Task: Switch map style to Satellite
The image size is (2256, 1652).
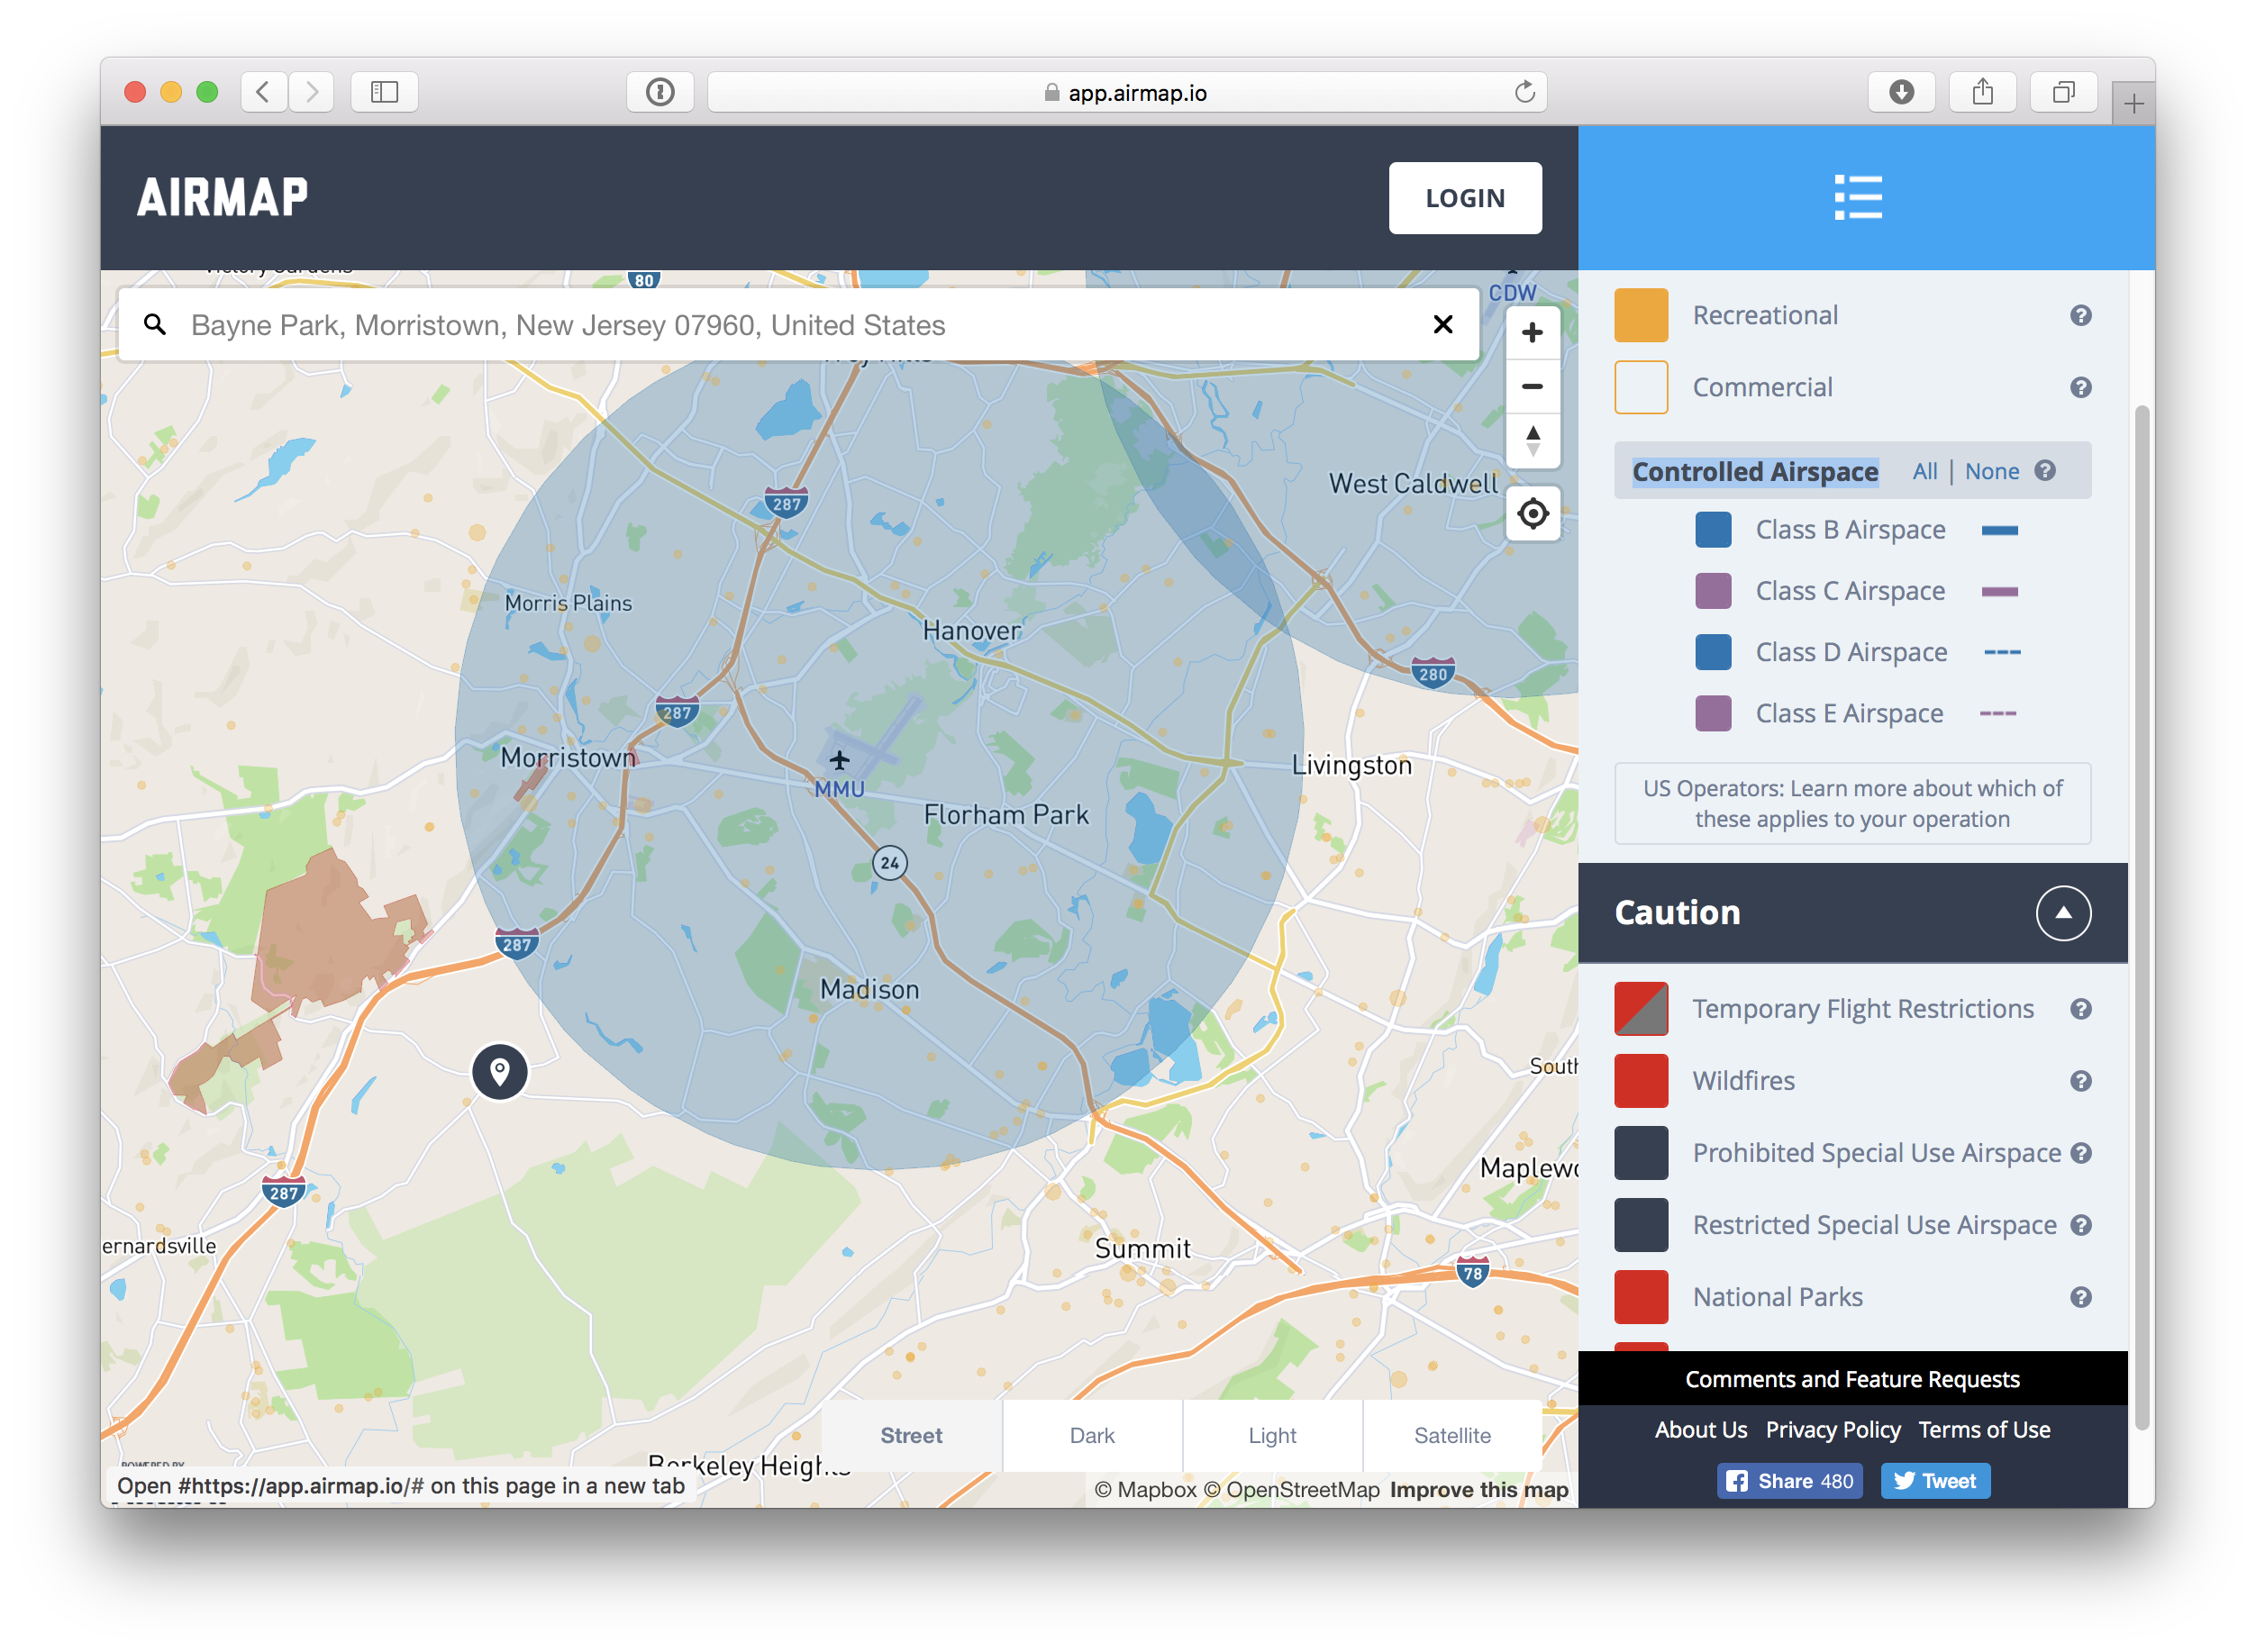Action: click(1451, 1435)
